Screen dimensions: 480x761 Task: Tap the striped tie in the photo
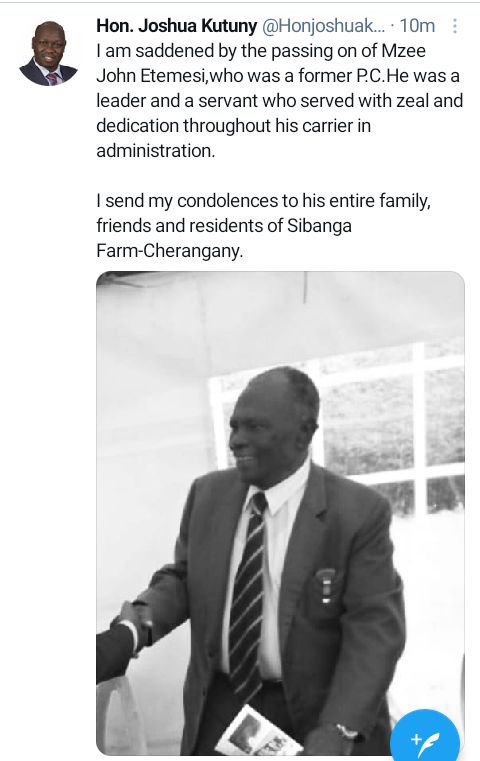(248, 592)
